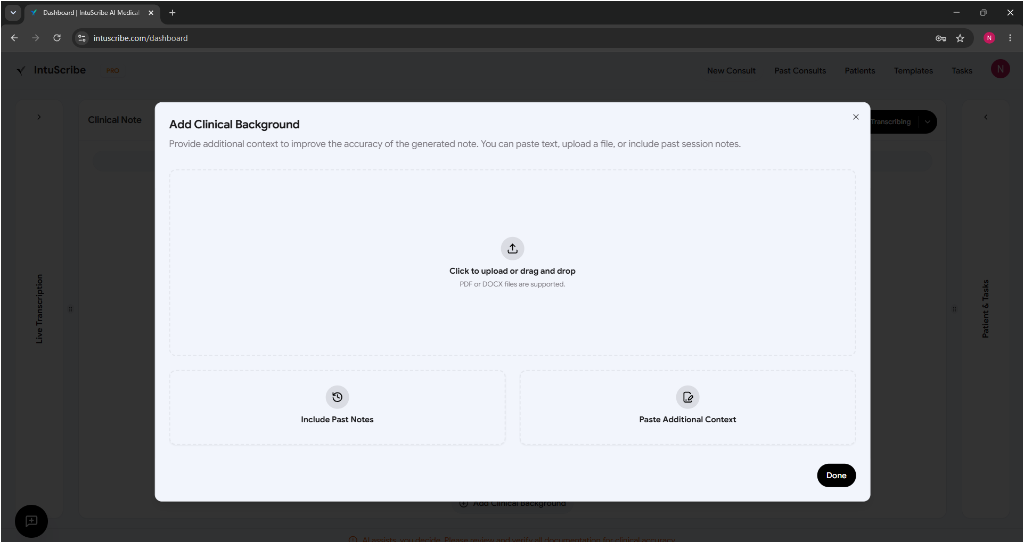Click the Include Past Notes card
The height and width of the screenshot is (543, 1024).
tap(337, 408)
